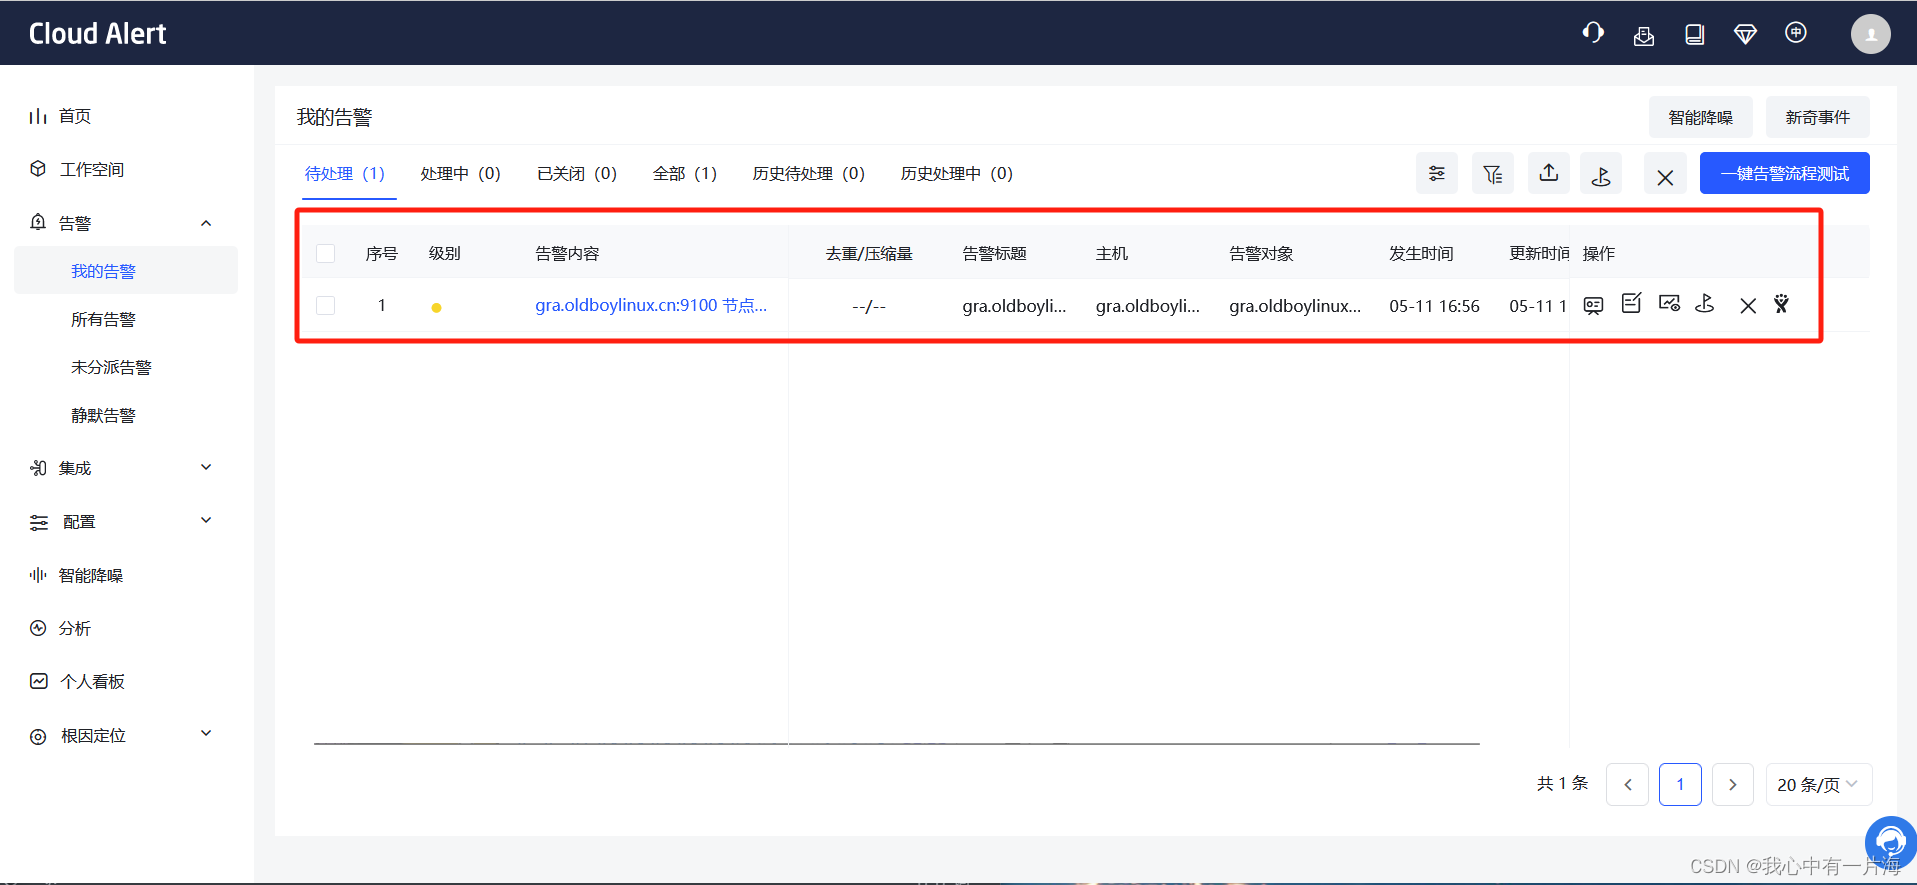Click the 首页 home chart icon

coord(38,116)
